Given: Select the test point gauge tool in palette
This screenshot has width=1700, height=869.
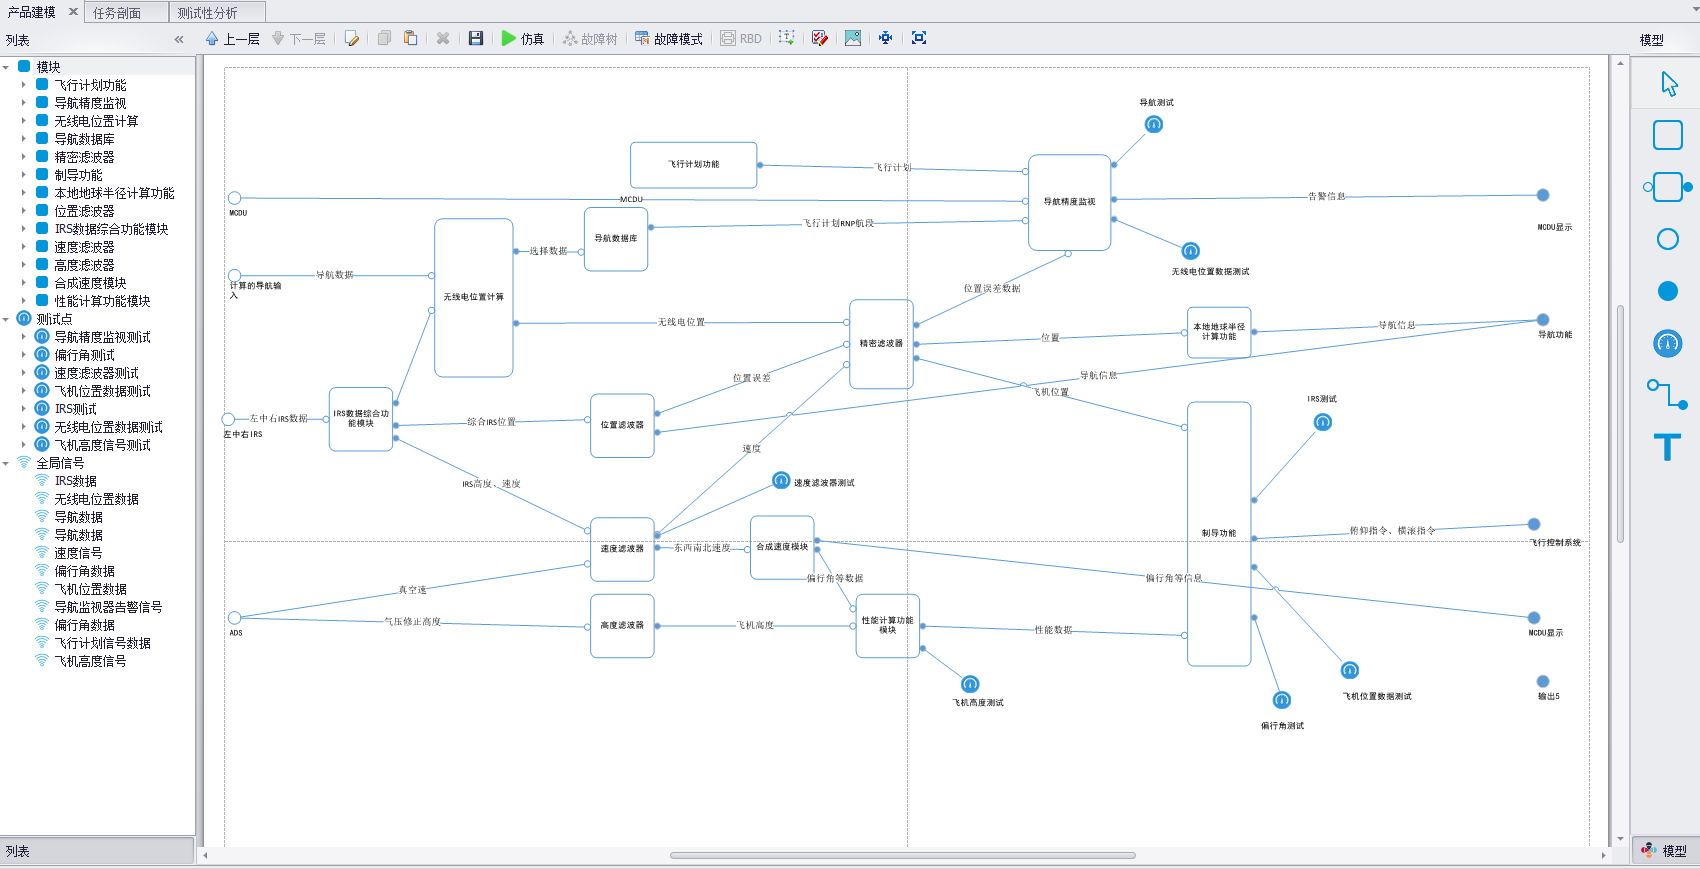Looking at the screenshot, I should 1667,344.
